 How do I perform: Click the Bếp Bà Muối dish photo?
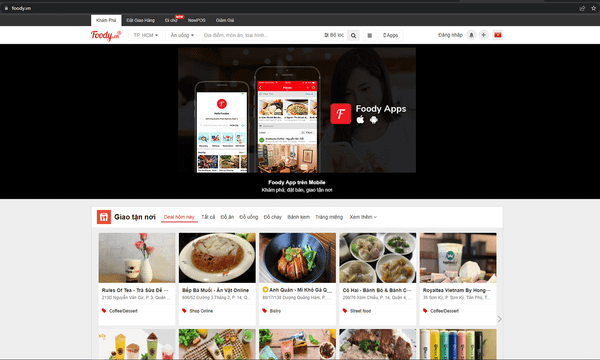[x=217, y=258]
